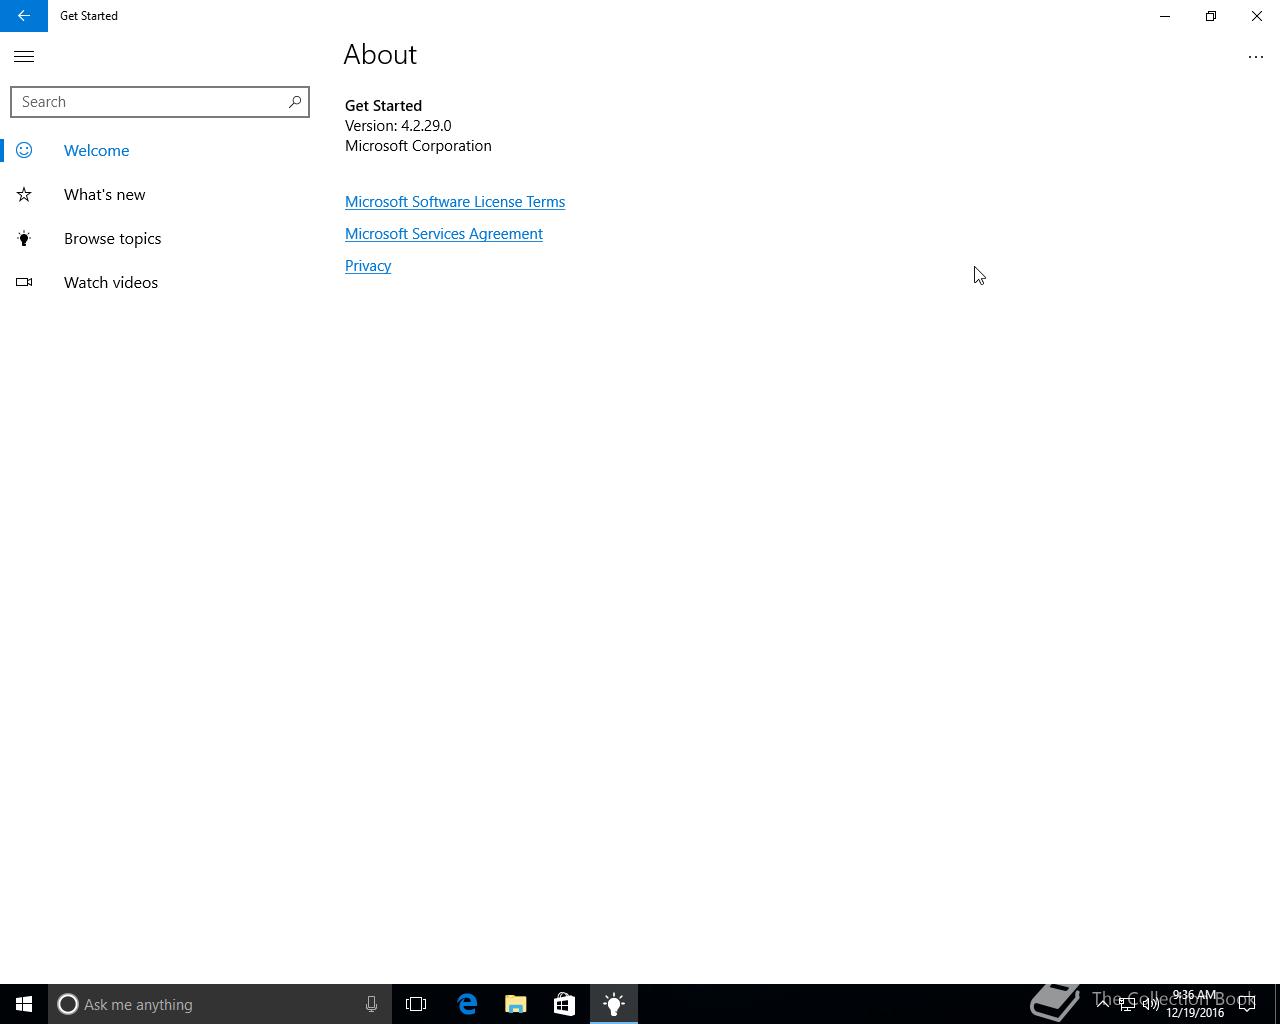1280x1024 pixels.
Task: Click the Cortana Ask me anything box
Action: pyautogui.click(x=220, y=1004)
